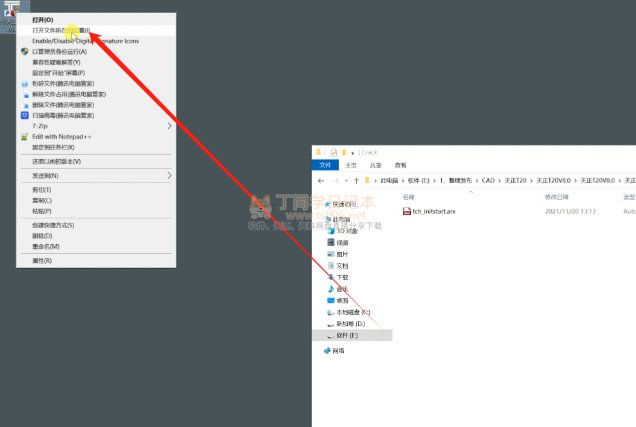Click the breadcrumb chevron after 1、整理发布
Image resolution: width=636 pixels, height=427 pixels.
click(477, 181)
